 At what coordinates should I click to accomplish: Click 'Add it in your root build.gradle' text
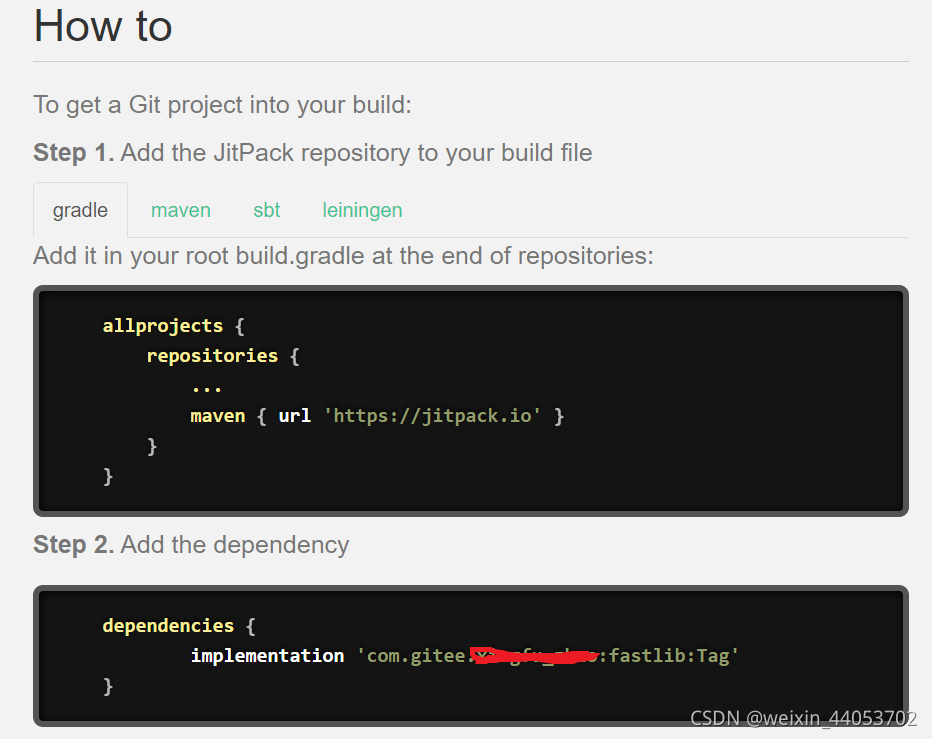[197, 256]
